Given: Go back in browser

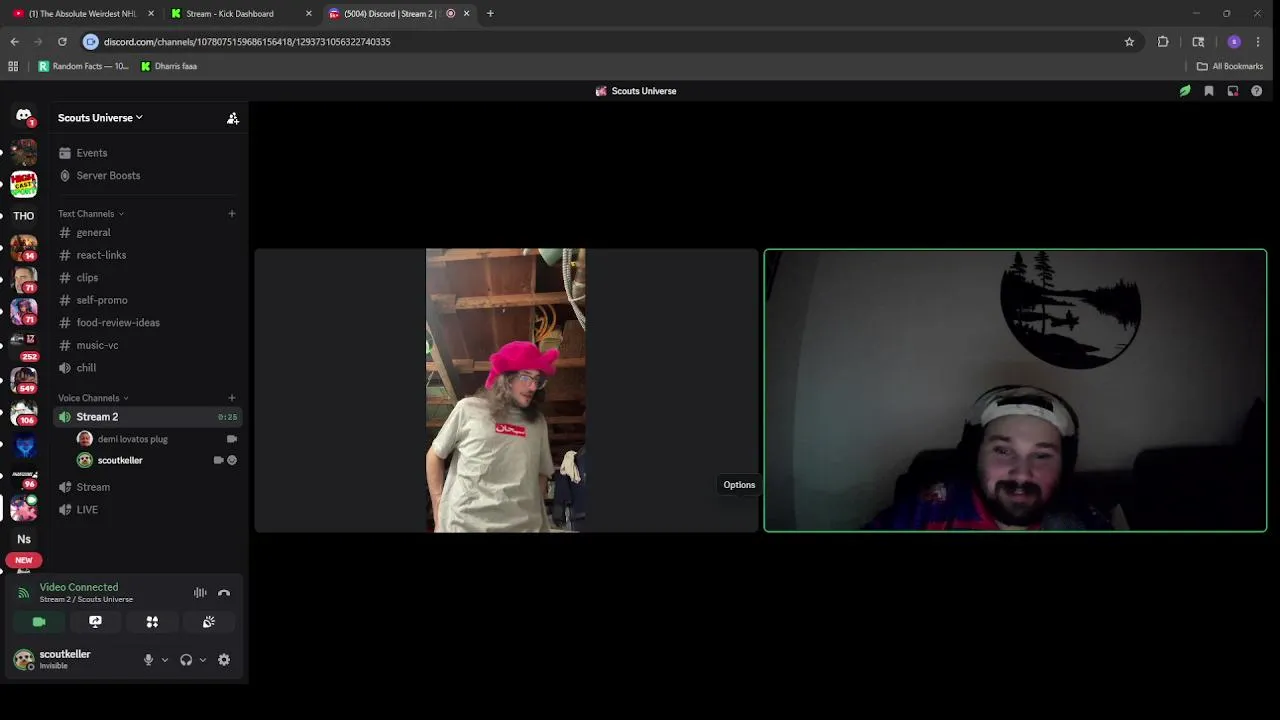Looking at the screenshot, I should point(14,42).
